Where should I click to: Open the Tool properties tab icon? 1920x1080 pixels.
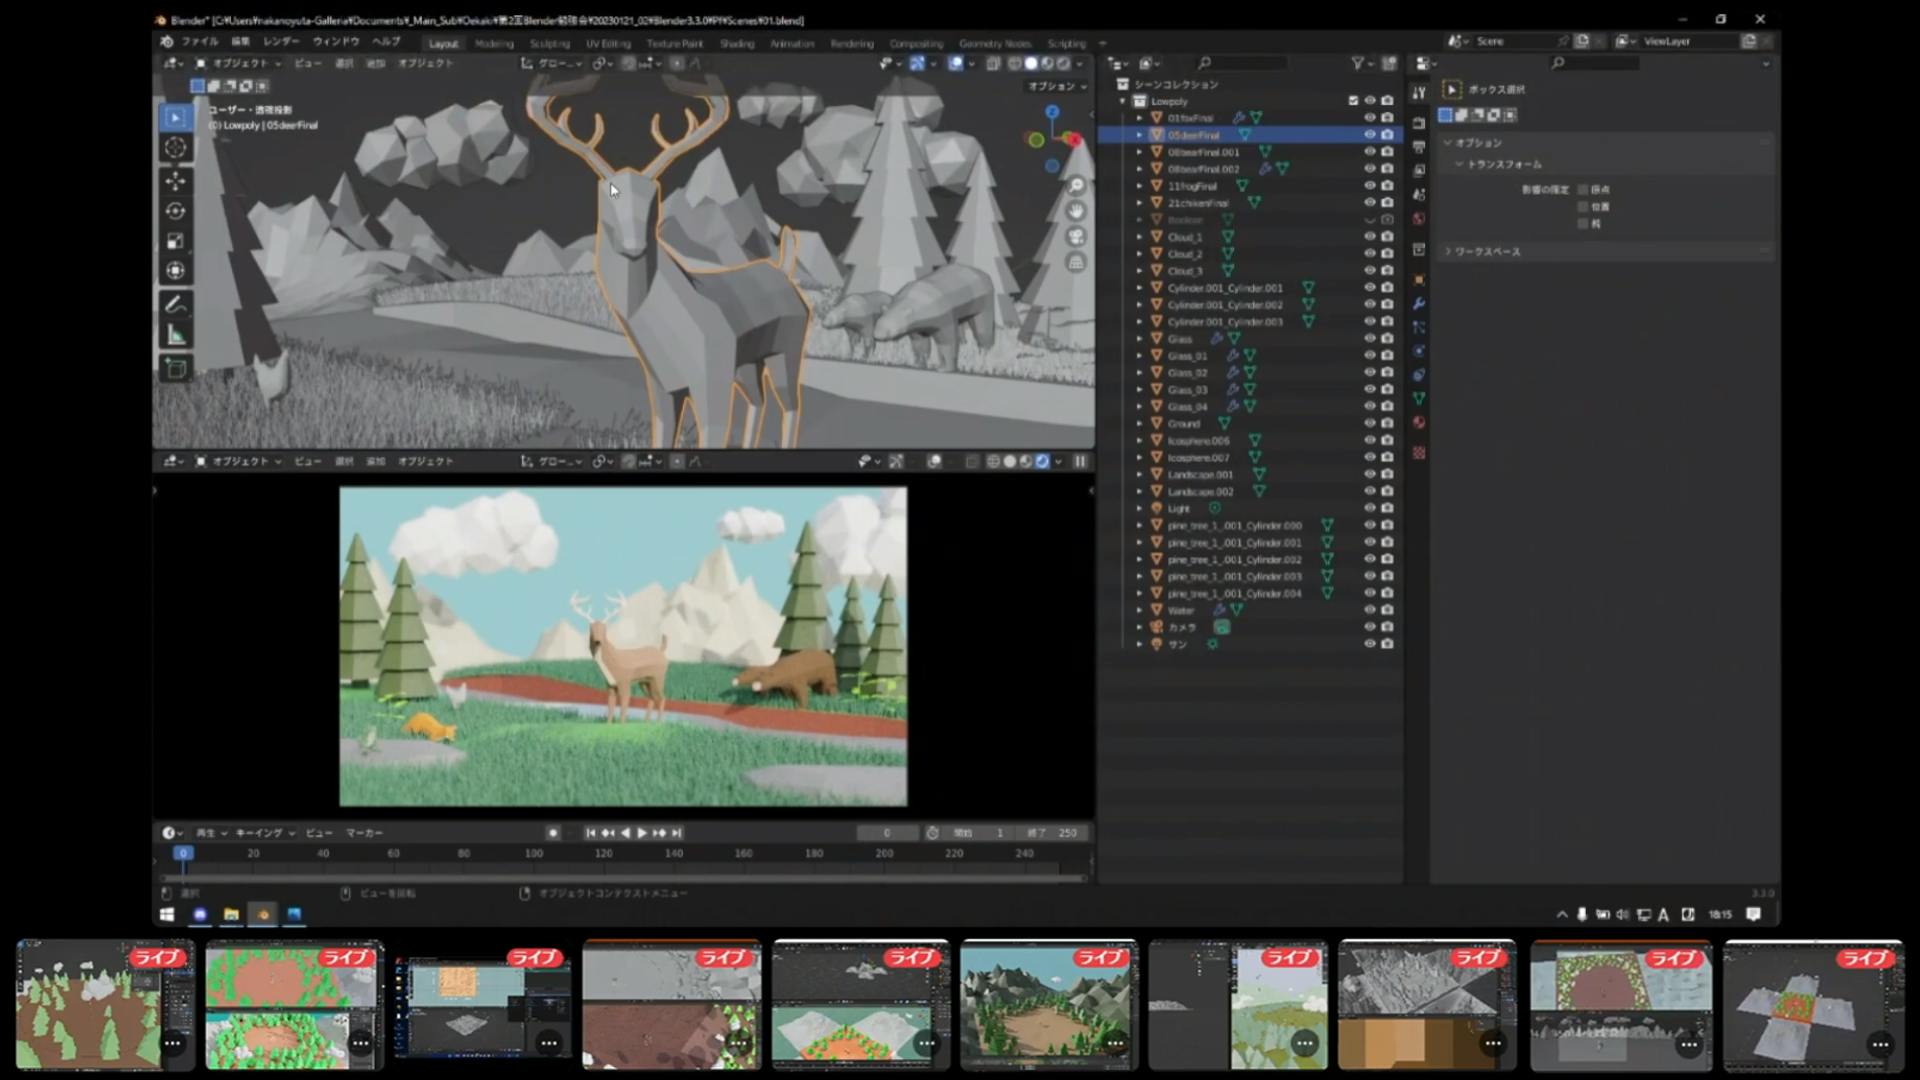[1418, 92]
